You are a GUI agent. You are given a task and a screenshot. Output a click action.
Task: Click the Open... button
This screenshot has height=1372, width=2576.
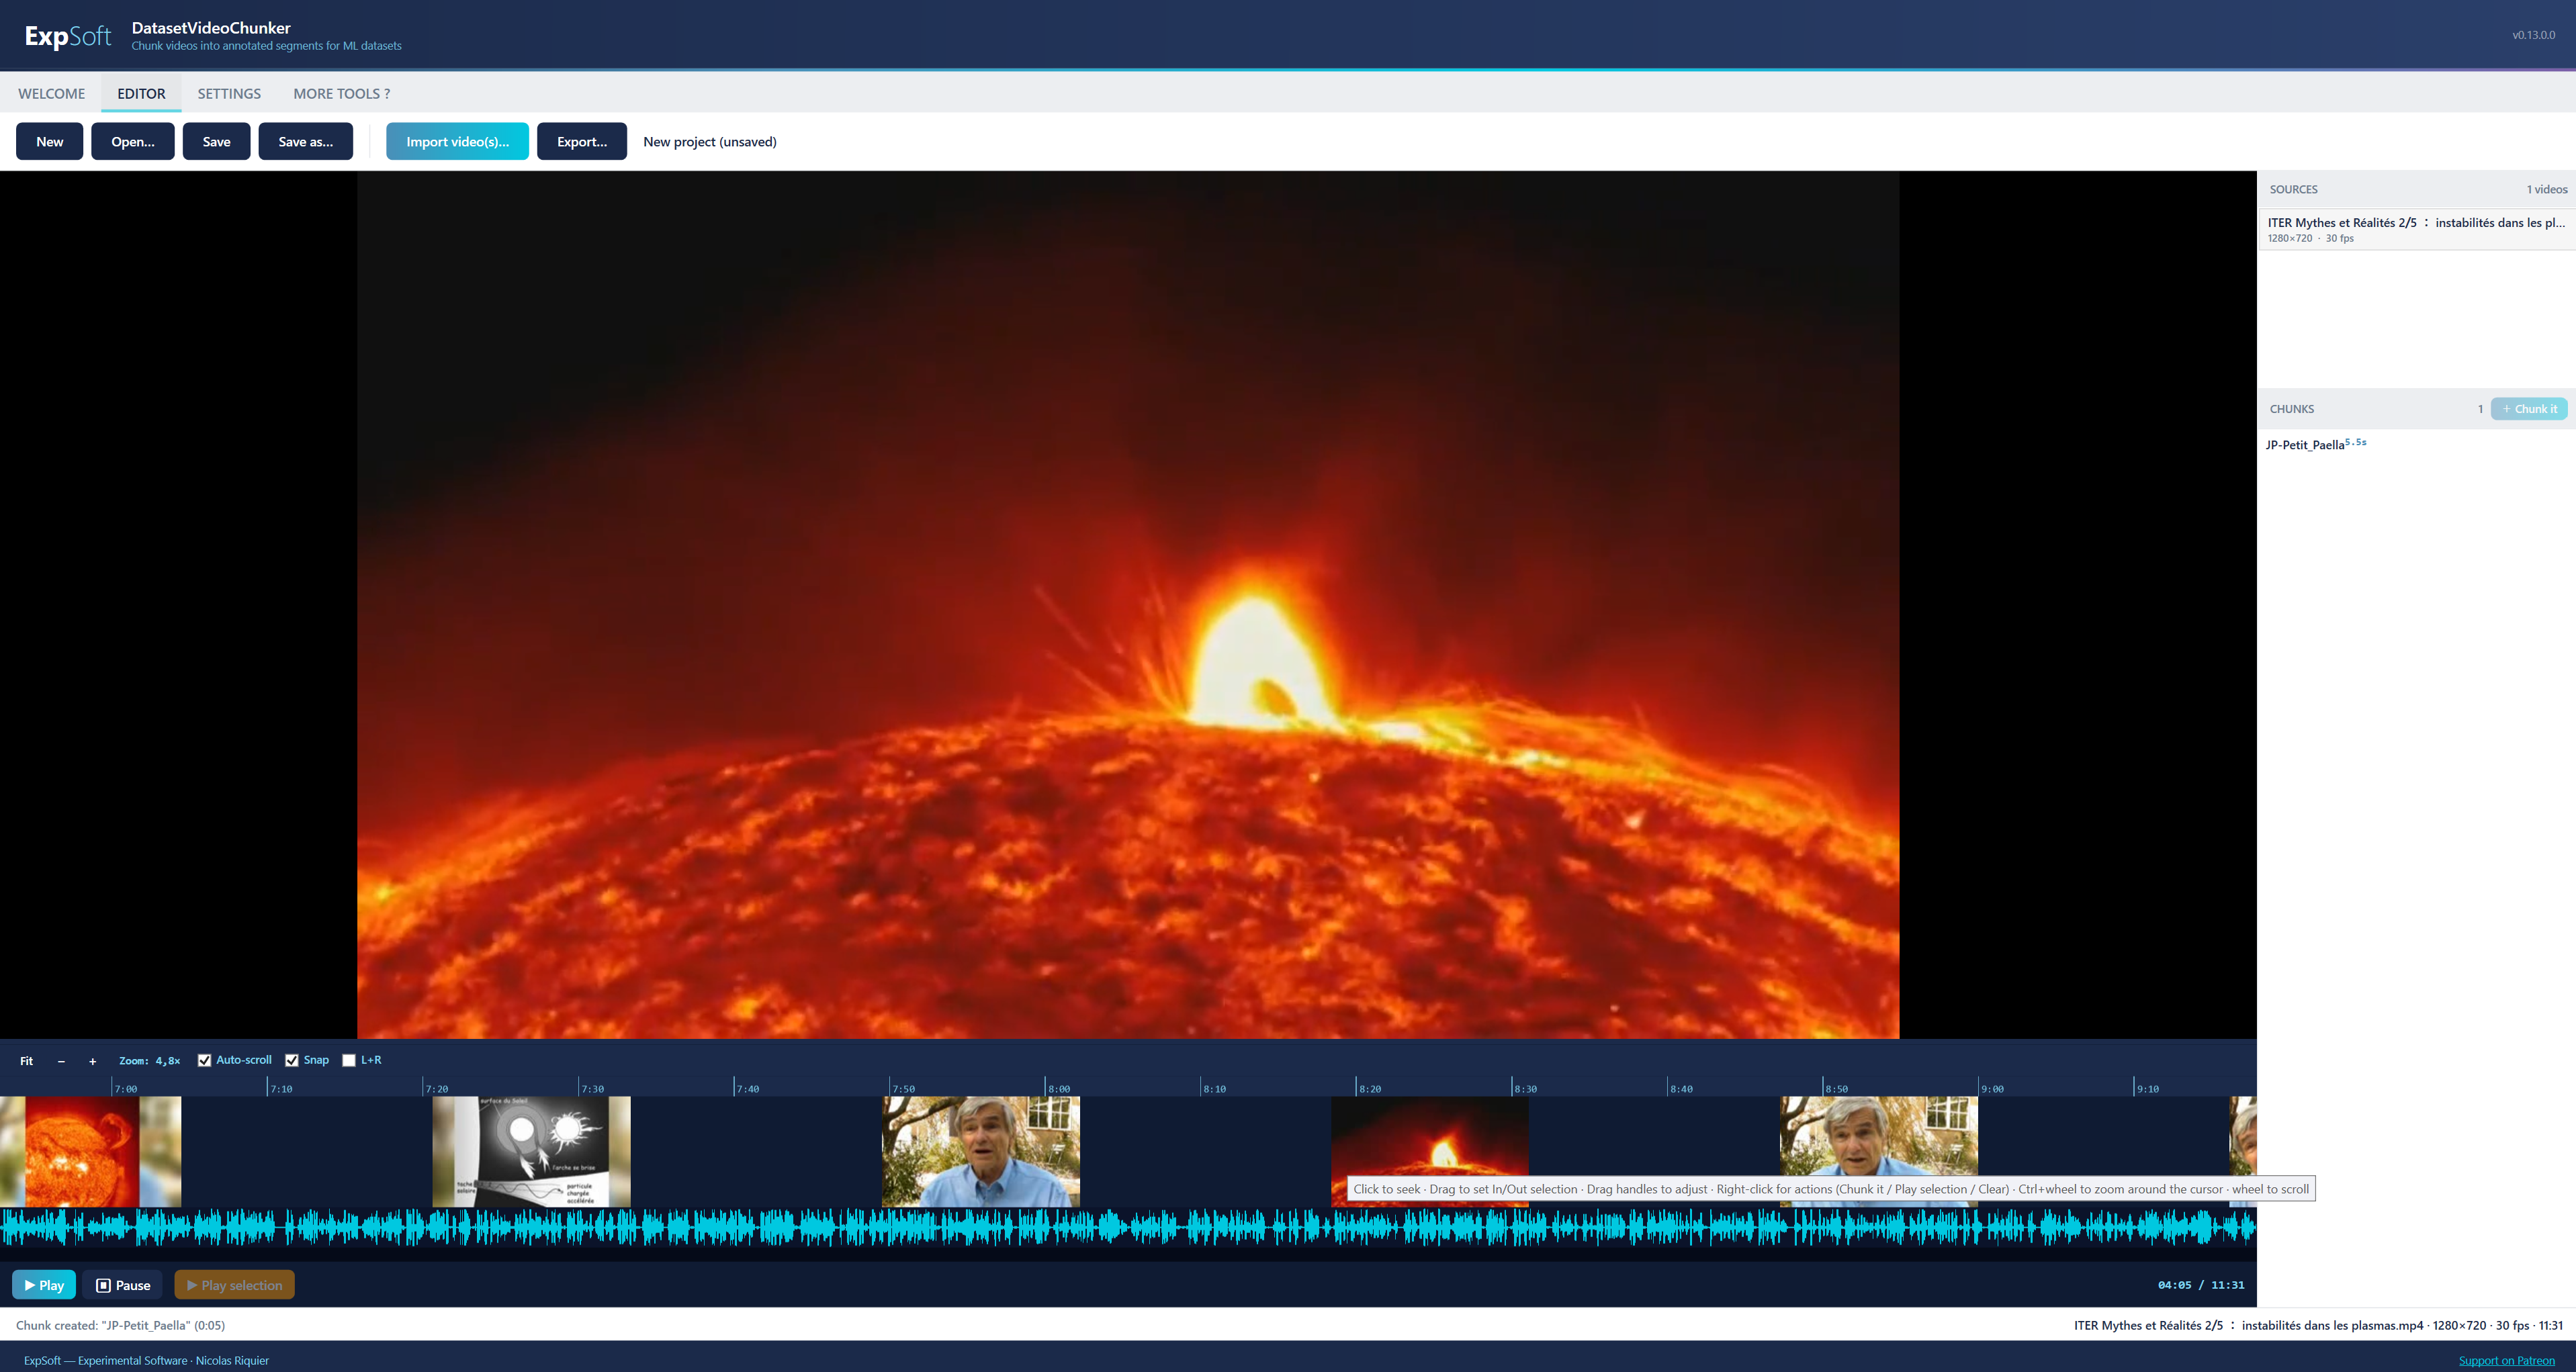pyautogui.click(x=133, y=141)
